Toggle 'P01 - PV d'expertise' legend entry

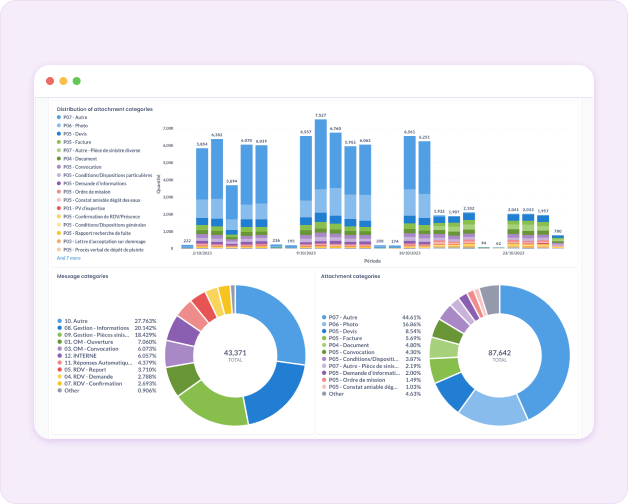[x=81, y=208]
